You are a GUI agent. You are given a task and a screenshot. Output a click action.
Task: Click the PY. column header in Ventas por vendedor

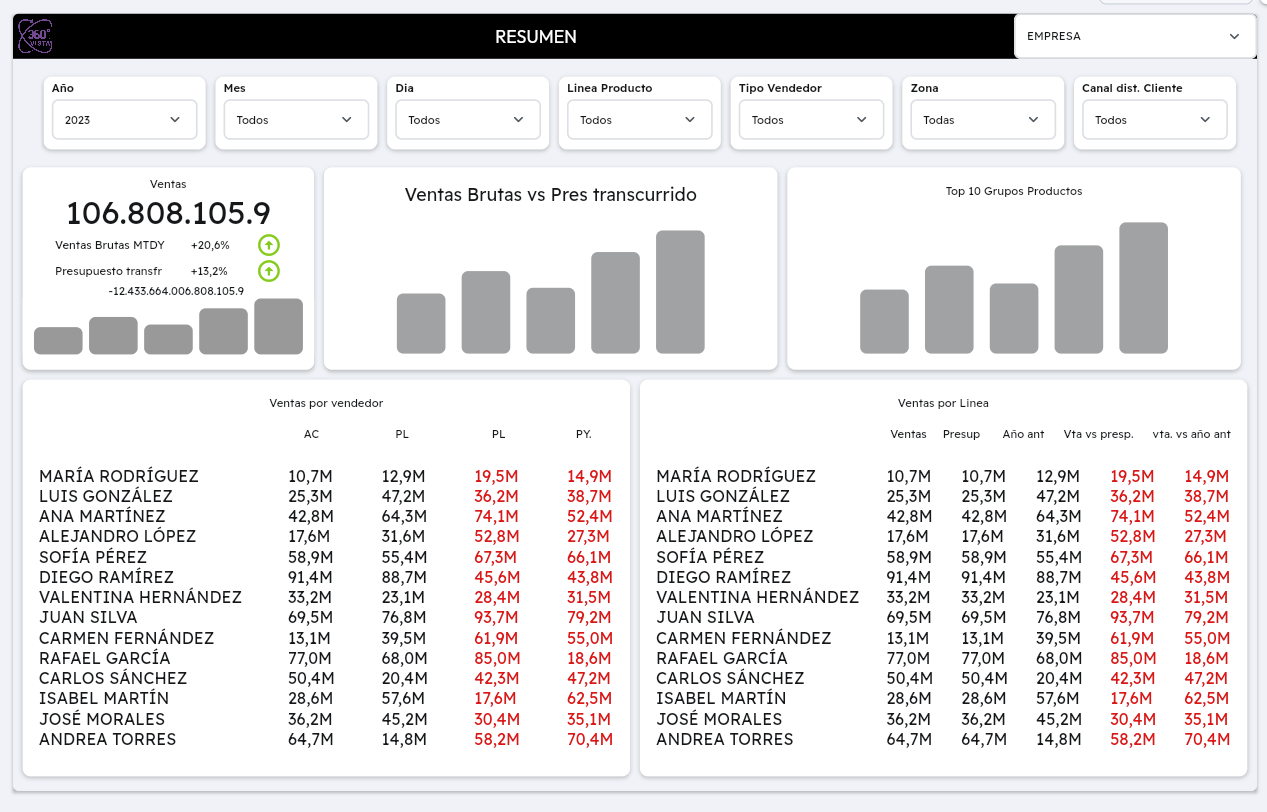click(x=584, y=434)
